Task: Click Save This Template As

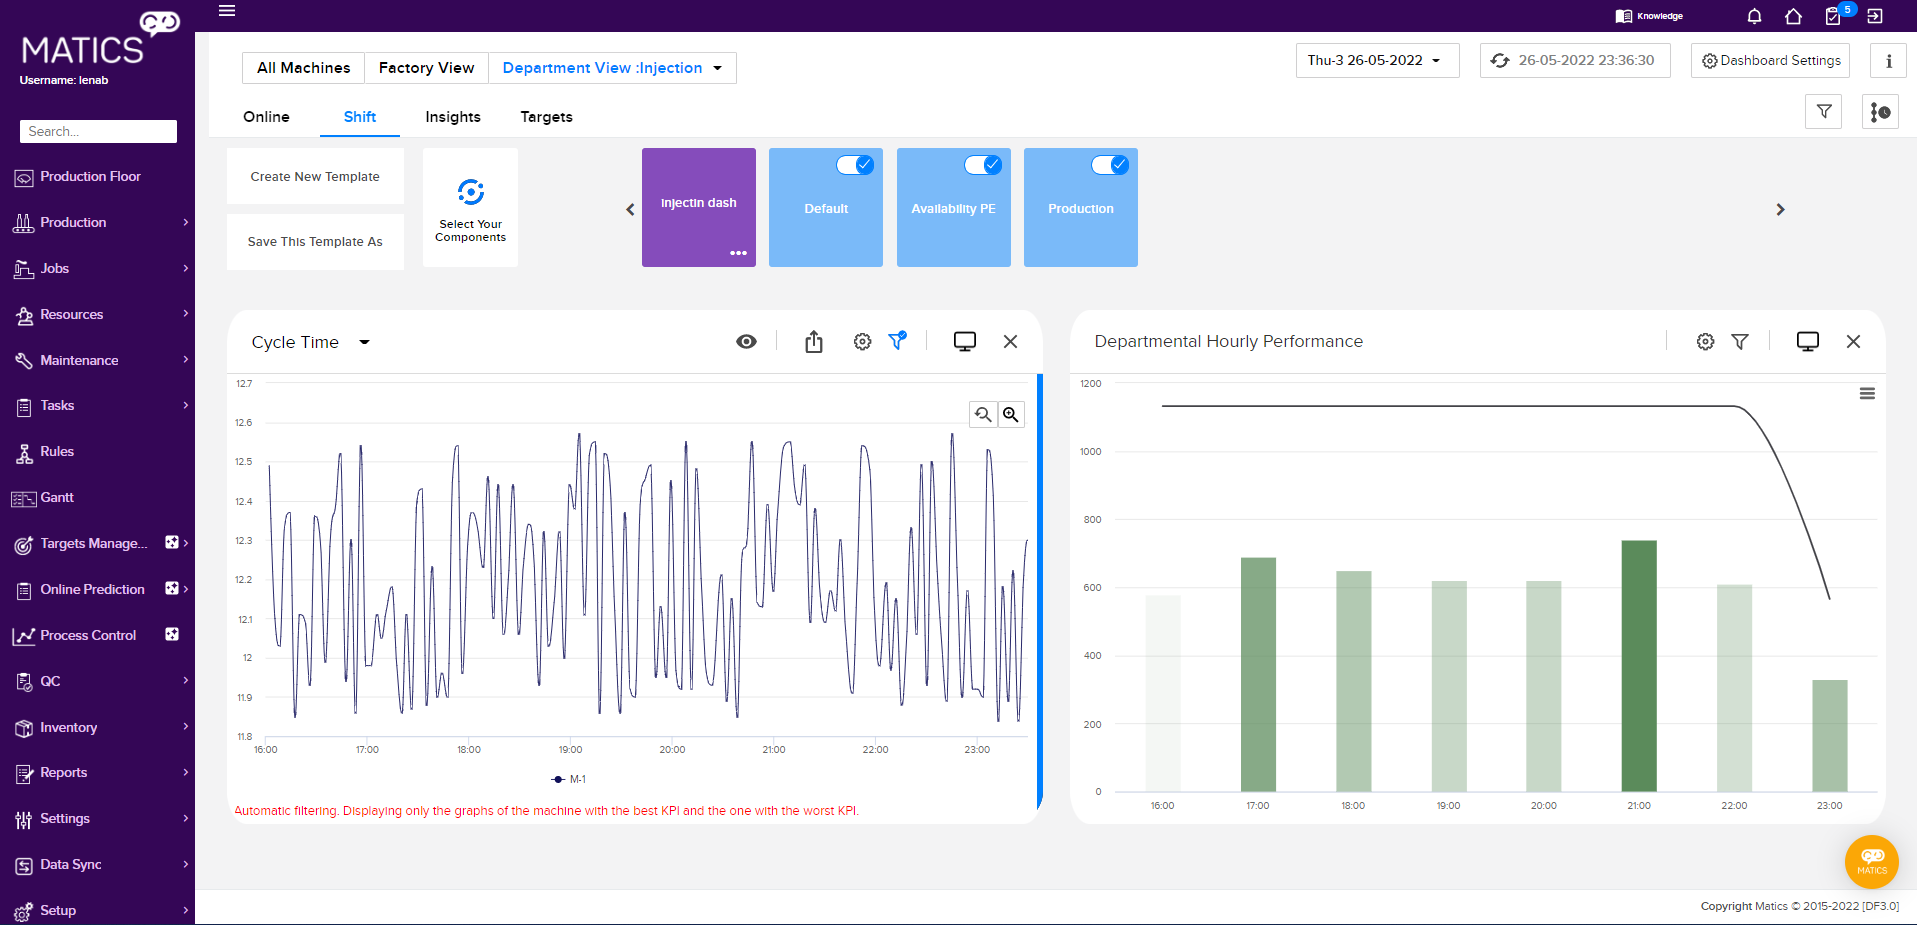Action: [x=315, y=242]
